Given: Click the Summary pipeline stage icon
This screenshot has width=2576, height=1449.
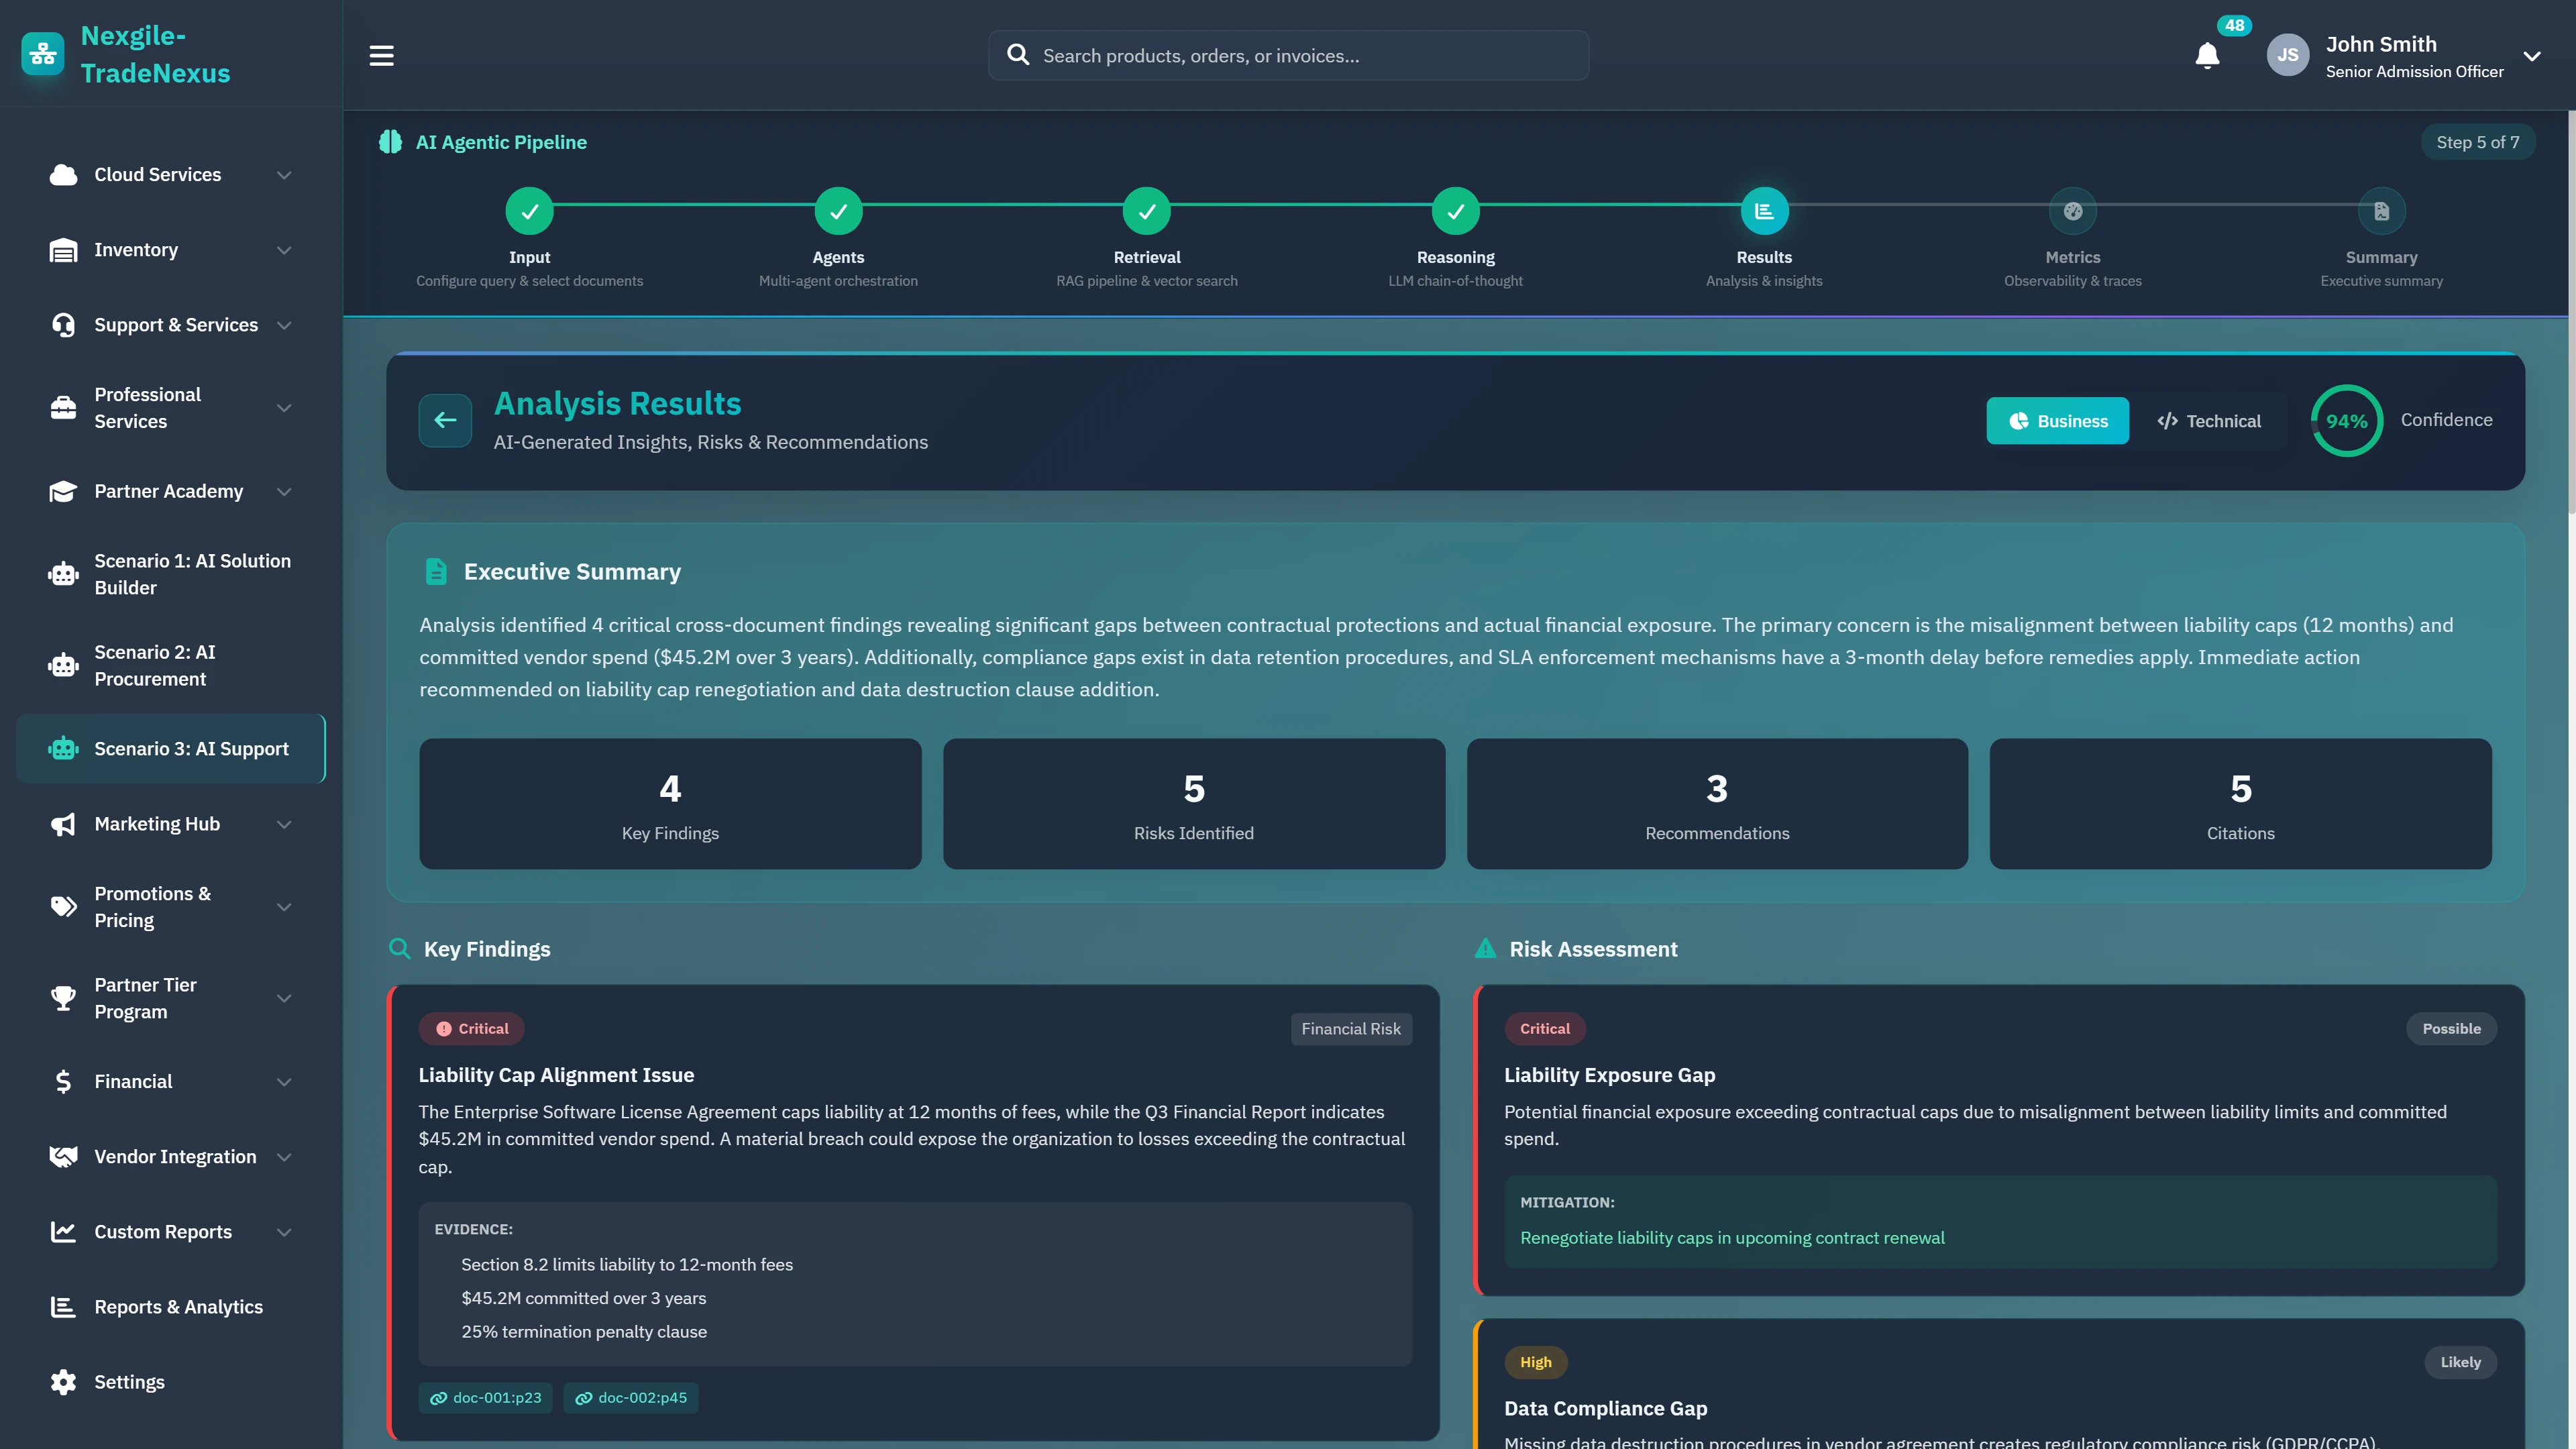Looking at the screenshot, I should (x=2381, y=210).
